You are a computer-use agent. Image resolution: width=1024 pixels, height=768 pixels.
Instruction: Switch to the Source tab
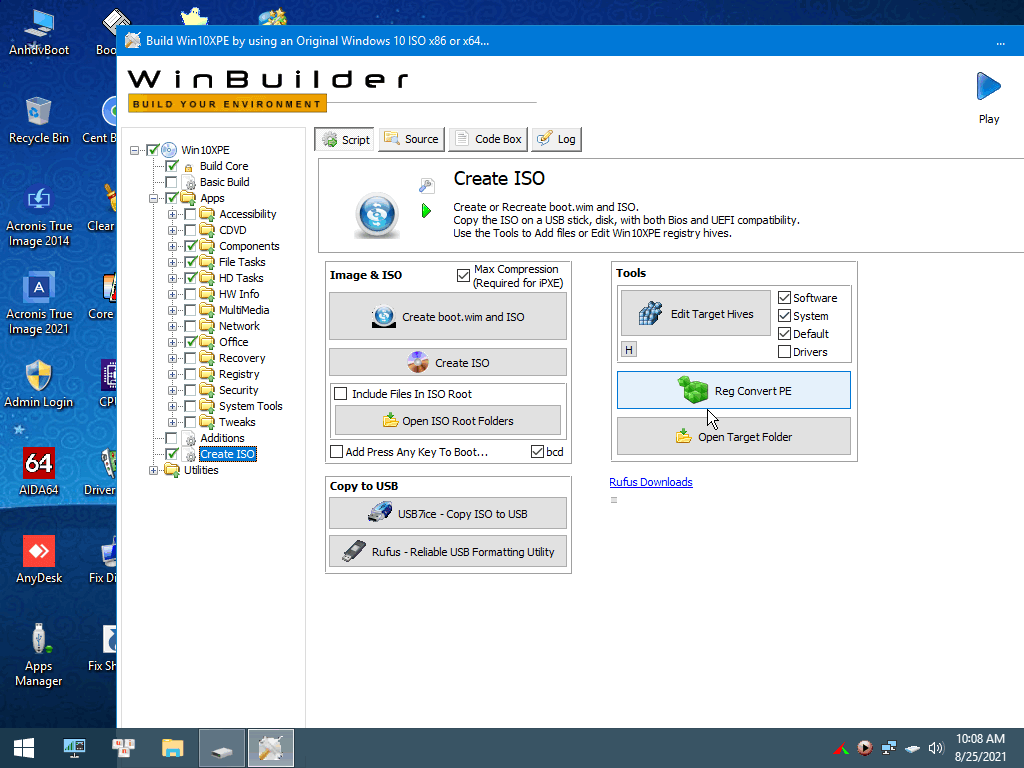click(411, 139)
